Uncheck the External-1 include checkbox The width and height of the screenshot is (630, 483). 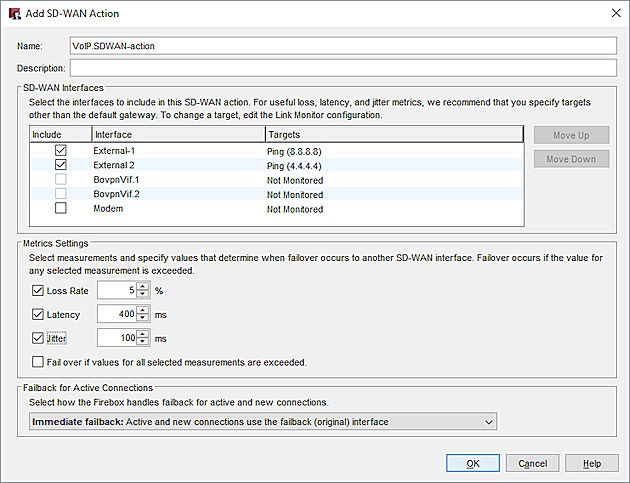pyautogui.click(x=60, y=149)
